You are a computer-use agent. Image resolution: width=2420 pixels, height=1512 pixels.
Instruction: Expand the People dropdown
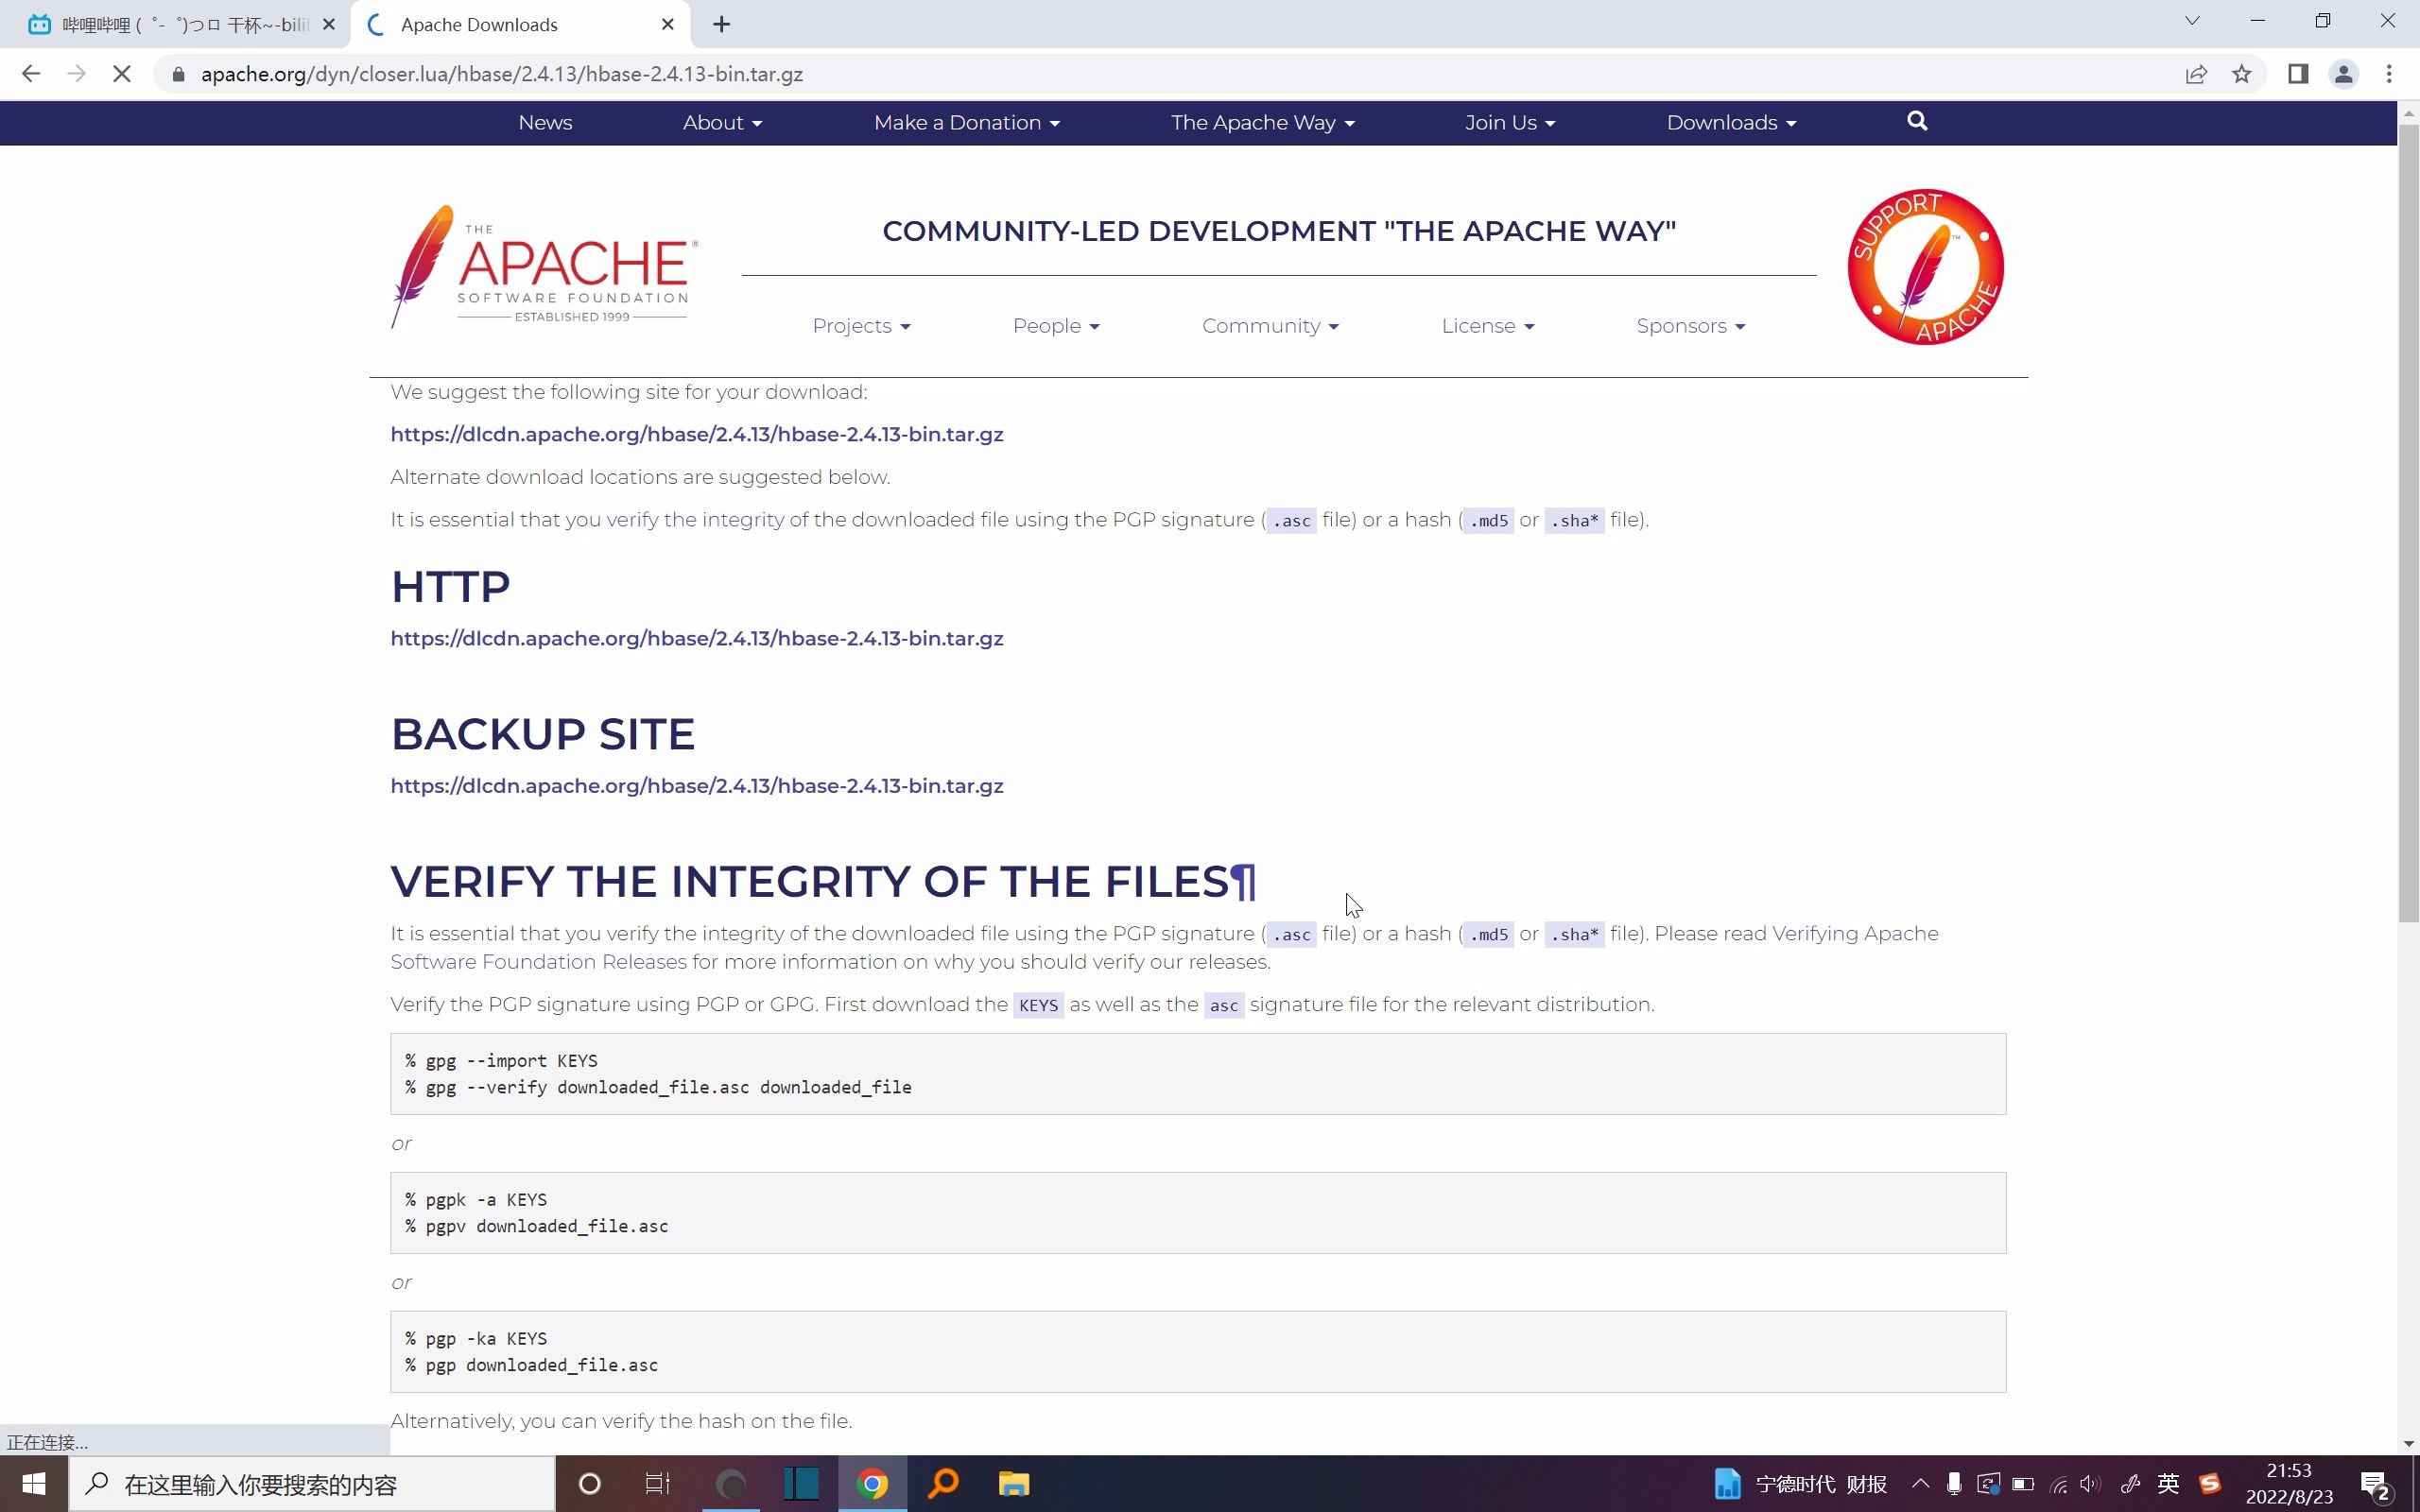tap(1056, 326)
